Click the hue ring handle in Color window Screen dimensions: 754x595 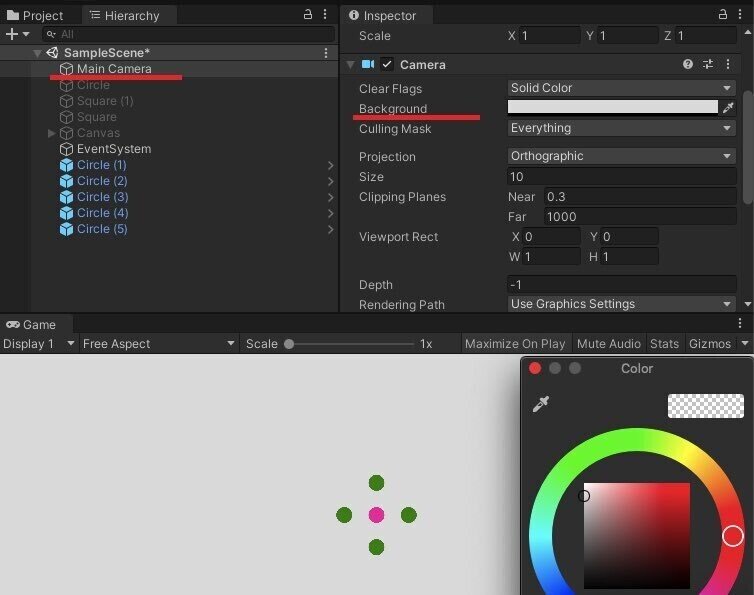[732, 536]
